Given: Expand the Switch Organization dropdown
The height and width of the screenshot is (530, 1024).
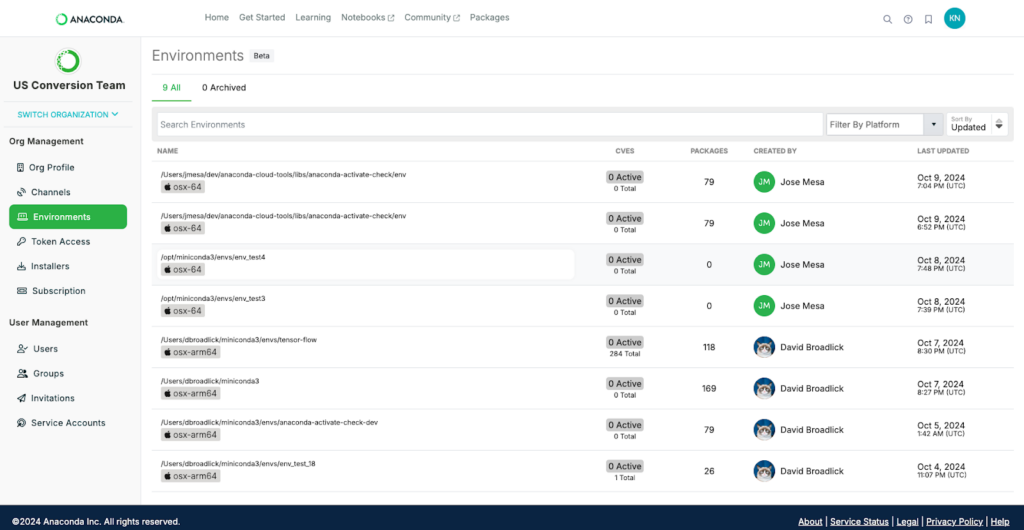Looking at the screenshot, I should pyautogui.click(x=68, y=114).
